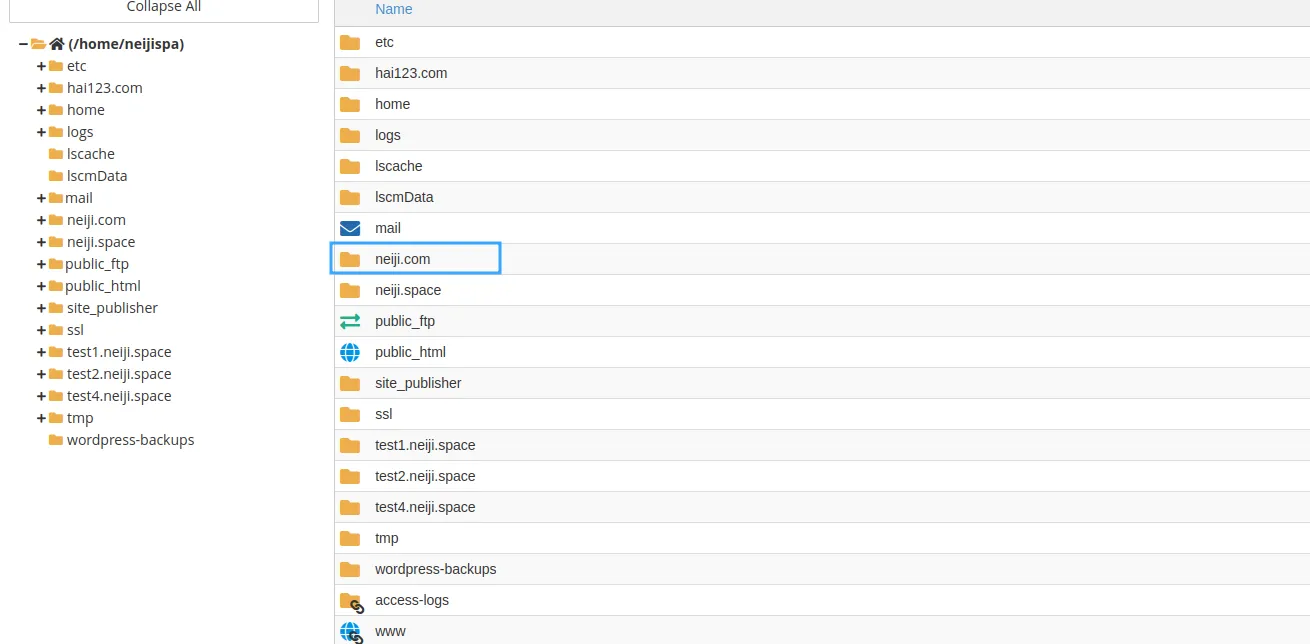
Task: Select the etc row name in file list
Action: point(384,42)
